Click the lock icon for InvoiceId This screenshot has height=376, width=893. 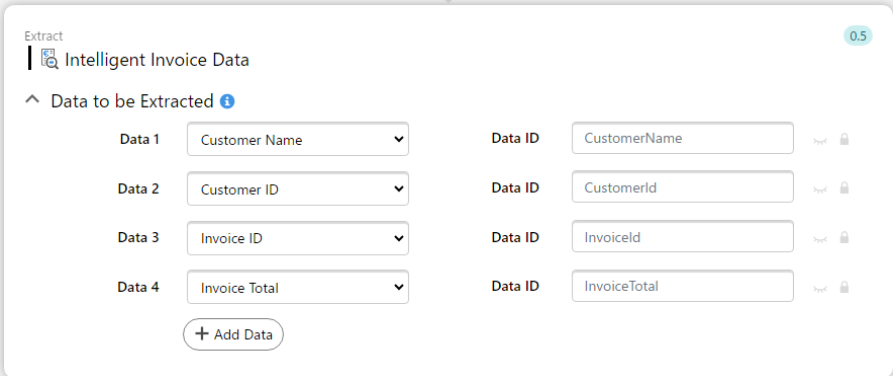click(845, 237)
